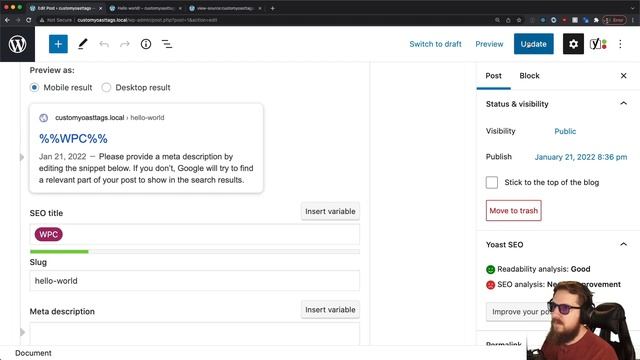640x360 pixels.
Task: Switch to the Post sidebar tab
Action: pyautogui.click(x=493, y=76)
